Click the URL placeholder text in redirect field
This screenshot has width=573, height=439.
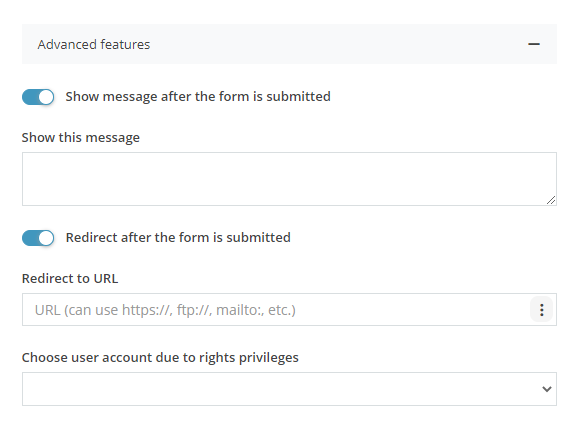point(165,310)
